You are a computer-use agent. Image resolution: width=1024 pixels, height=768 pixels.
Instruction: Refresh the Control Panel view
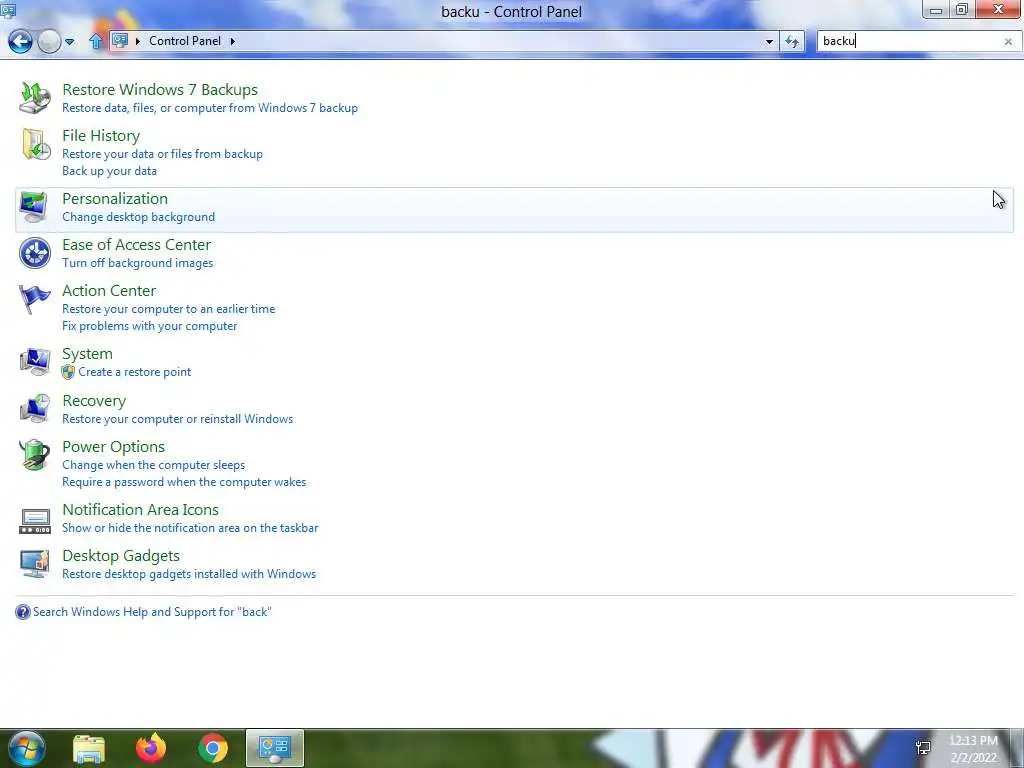click(x=792, y=41)
